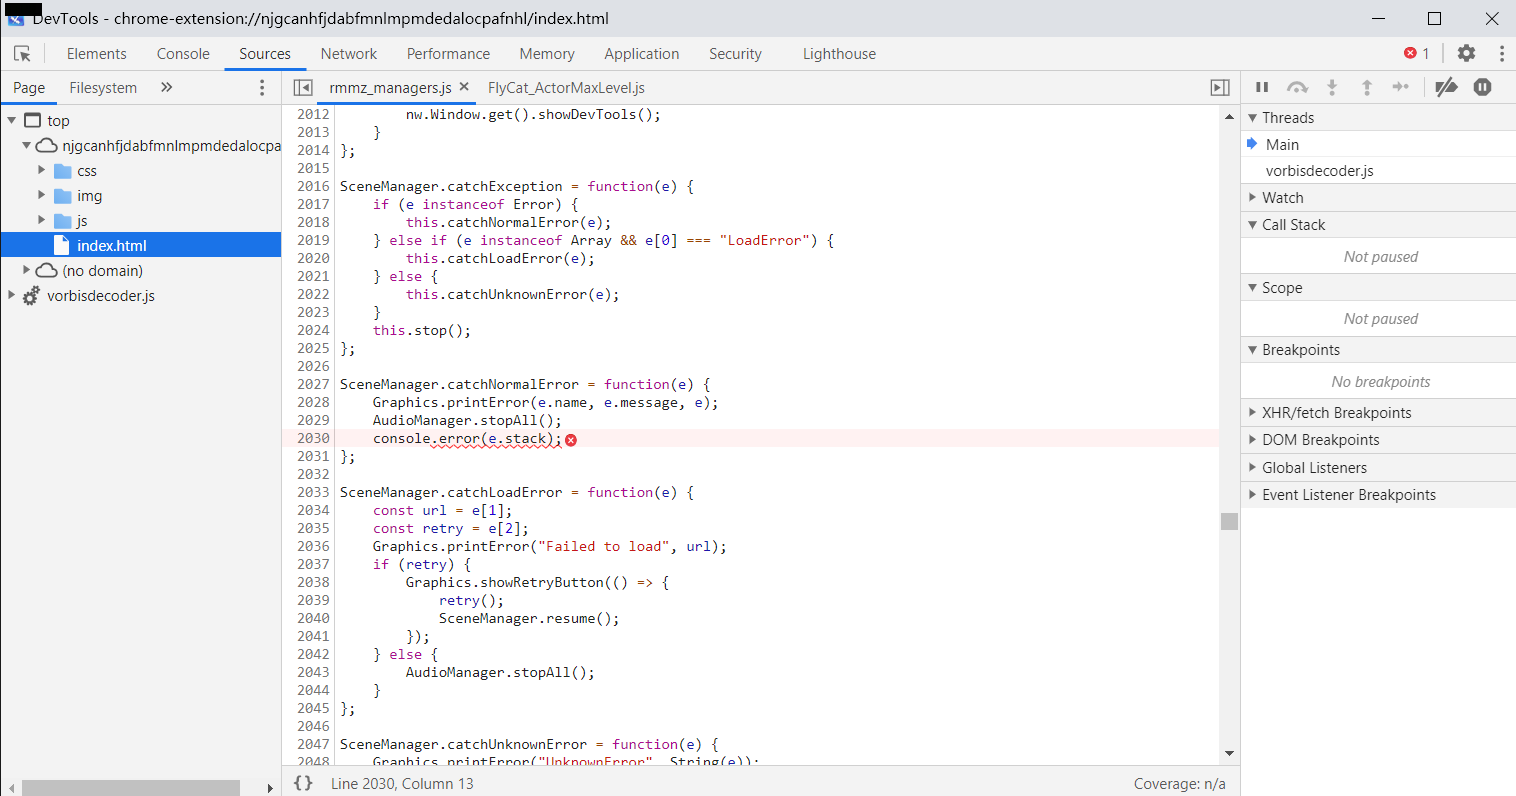Open the Lighthouse panel
The width and height of the screenshot is (1516, 796).
pos(839,54)
